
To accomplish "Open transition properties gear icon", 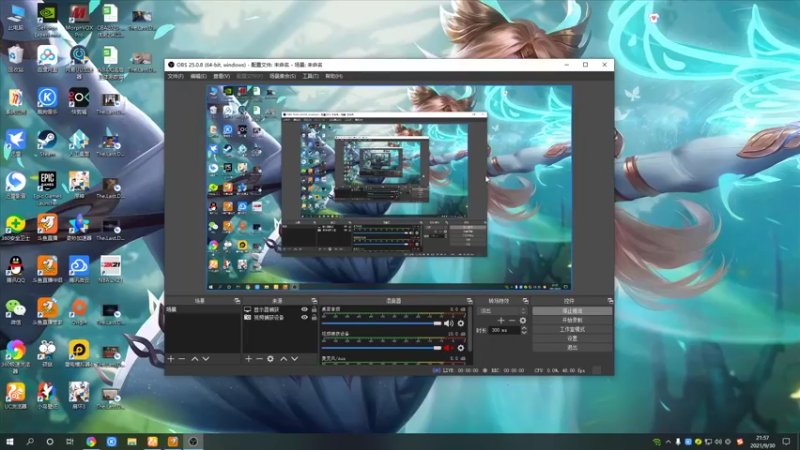I will tap(522, 320).
